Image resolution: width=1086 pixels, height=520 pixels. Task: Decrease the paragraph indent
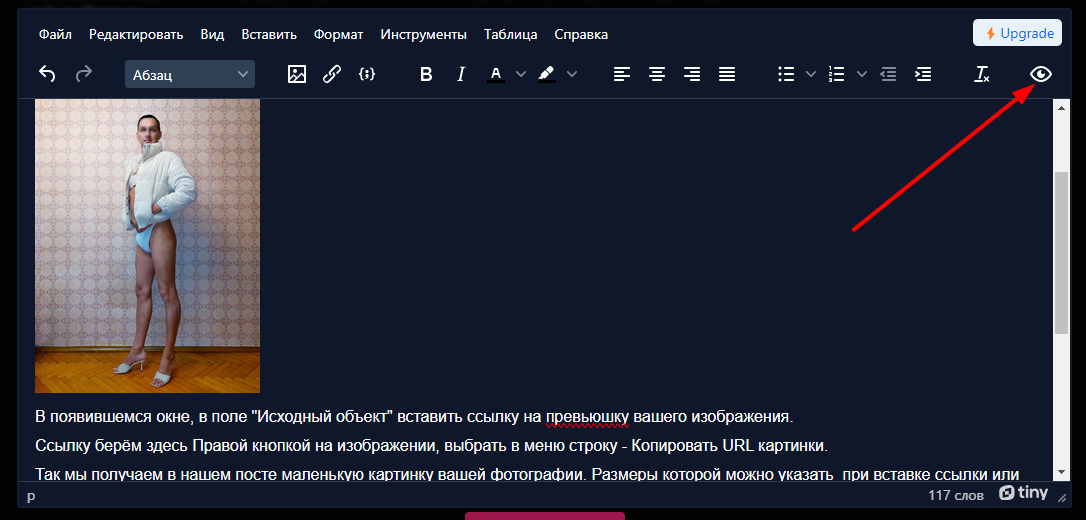[x=888, y=74]
